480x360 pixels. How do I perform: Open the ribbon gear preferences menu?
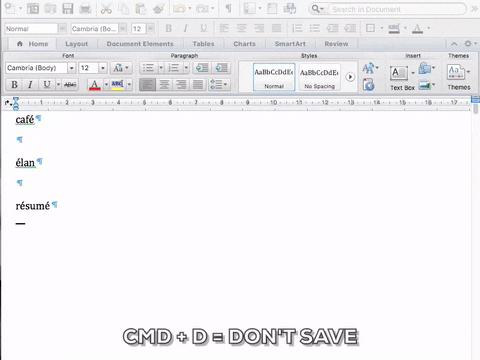point(470,44)
